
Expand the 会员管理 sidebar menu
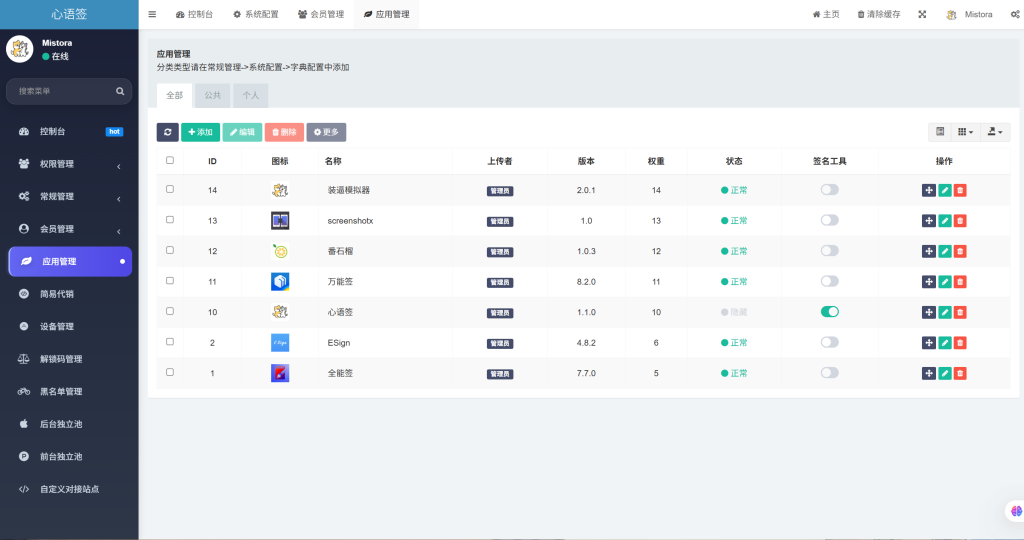[x=70, y=229]
